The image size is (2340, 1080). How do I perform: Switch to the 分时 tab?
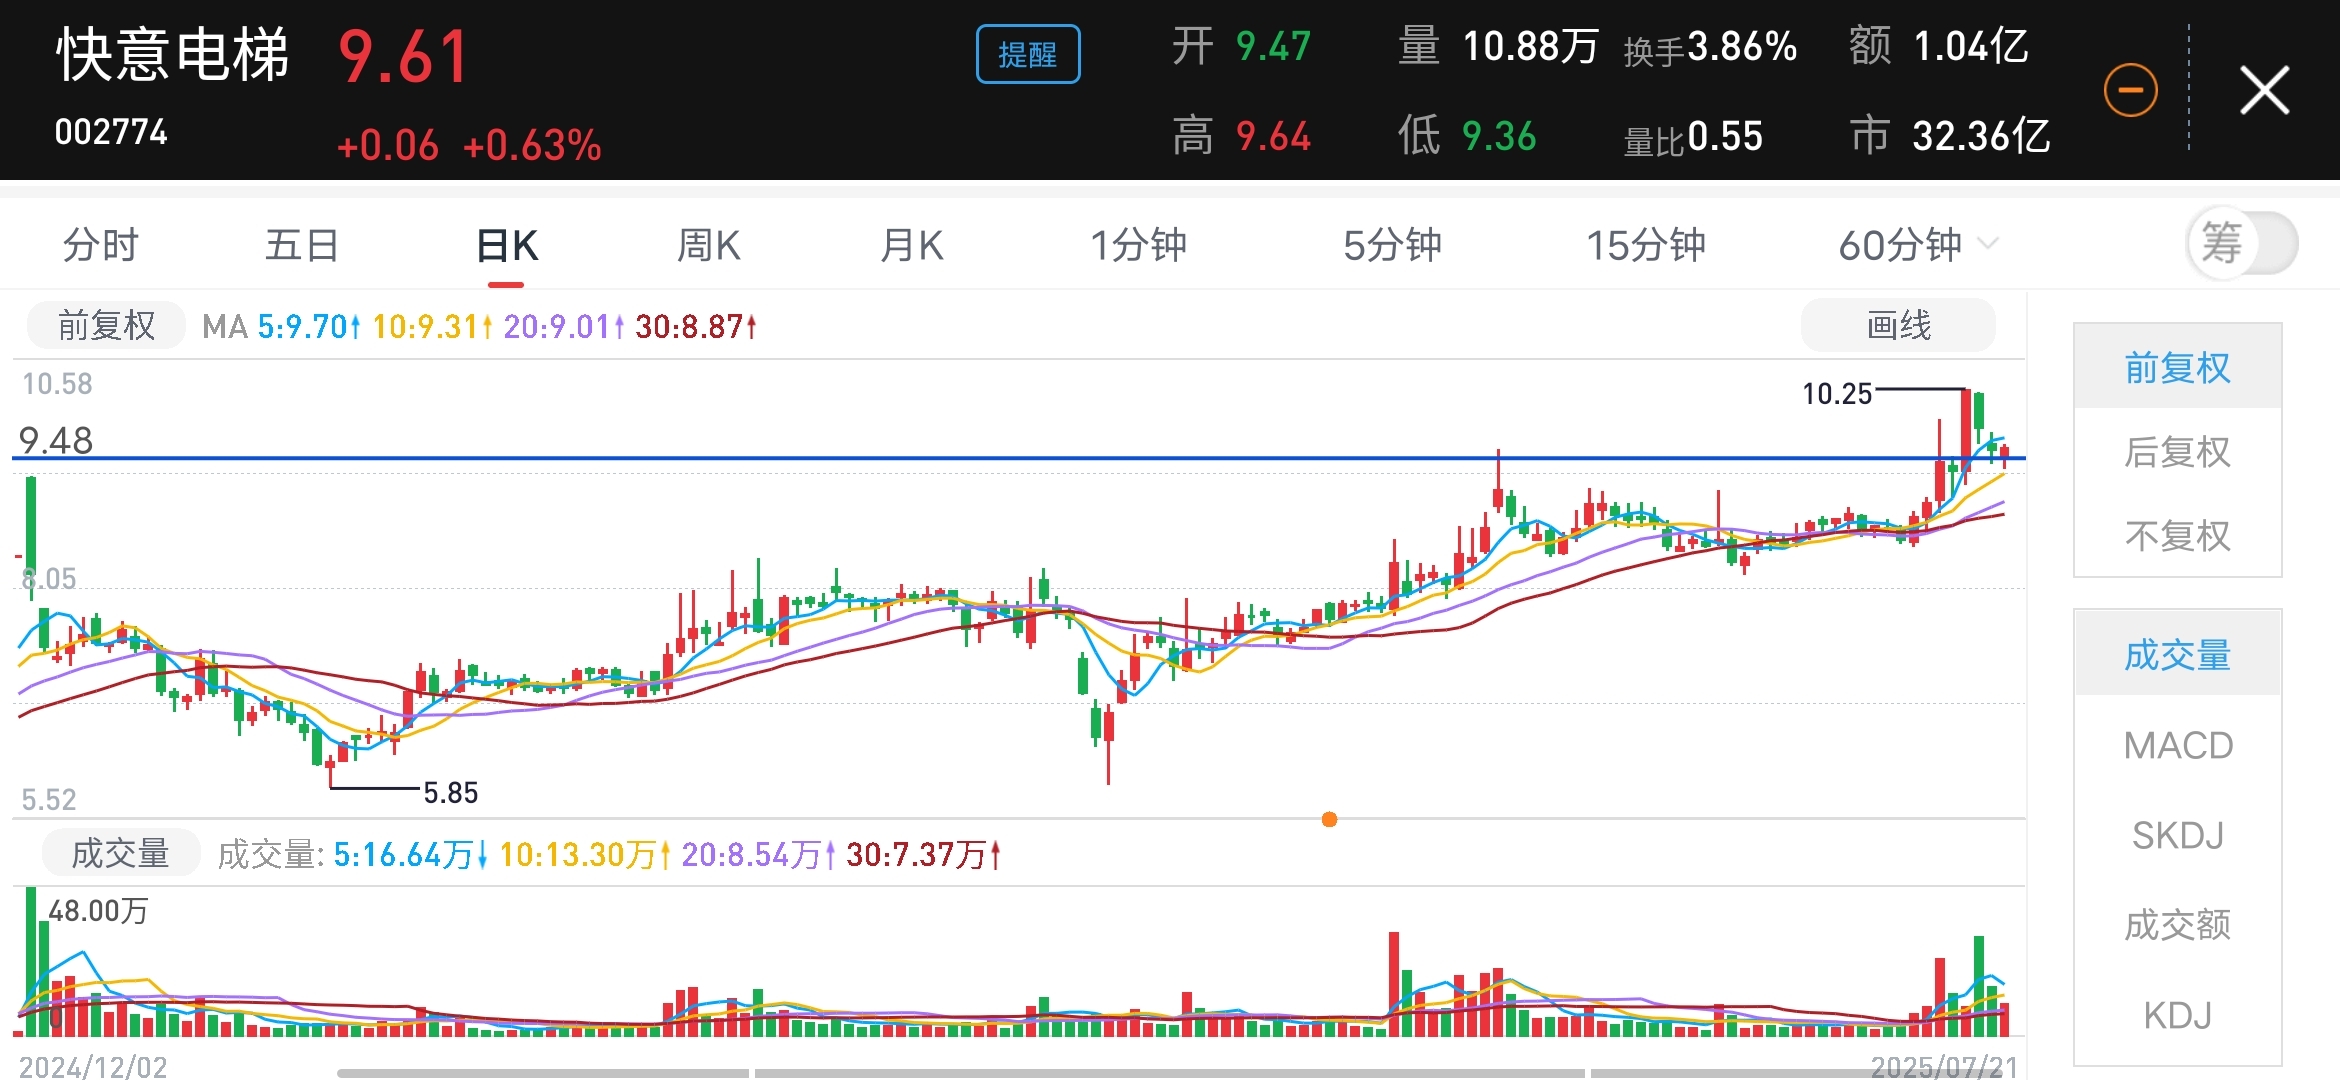tap(101, 245)
